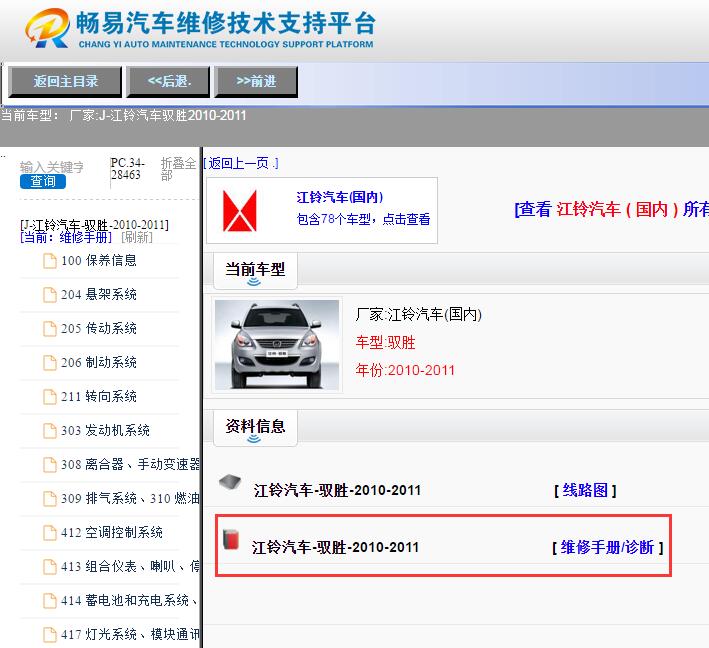Open page icon next to 205 传动系统
This screenshot has width=709, height=648.
[x=50, y=329]
